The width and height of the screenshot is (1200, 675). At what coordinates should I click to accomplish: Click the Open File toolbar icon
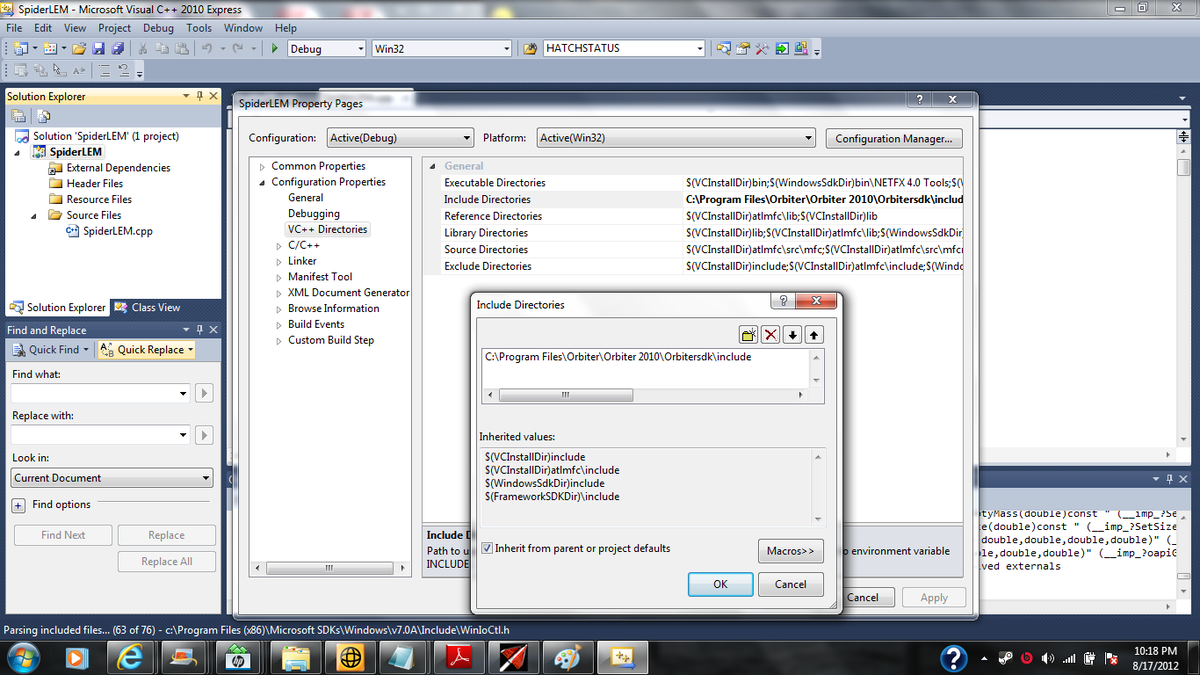80,48
